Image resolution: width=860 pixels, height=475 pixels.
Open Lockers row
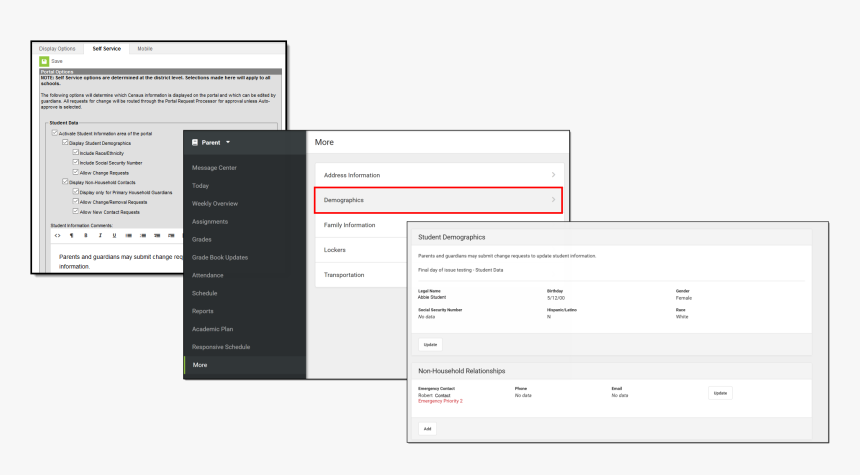[361, 250]
